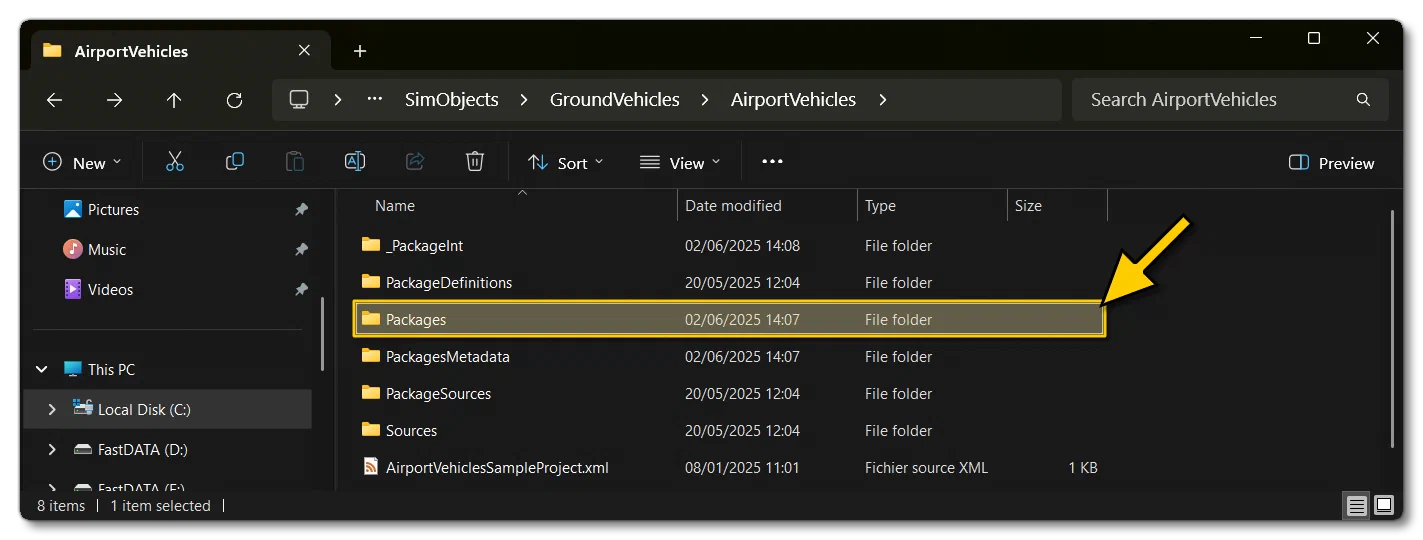Click the Copy icon in toolbar
This screenshot has width=1423, height=540.
(x=235, y=162)
